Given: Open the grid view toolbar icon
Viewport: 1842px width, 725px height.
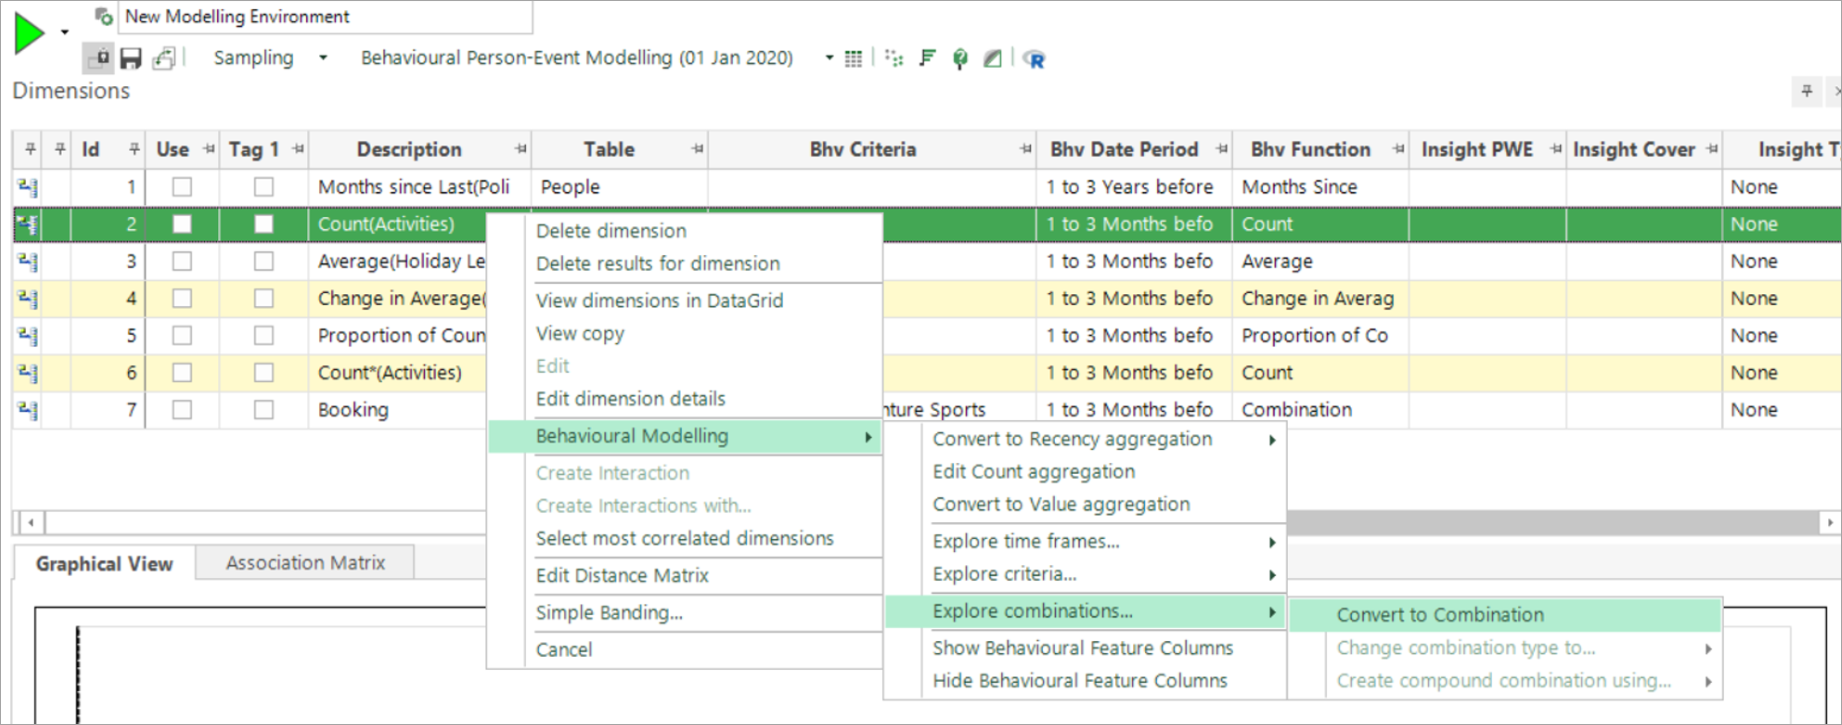Looking at the screenshot, I should click(853, 59).
